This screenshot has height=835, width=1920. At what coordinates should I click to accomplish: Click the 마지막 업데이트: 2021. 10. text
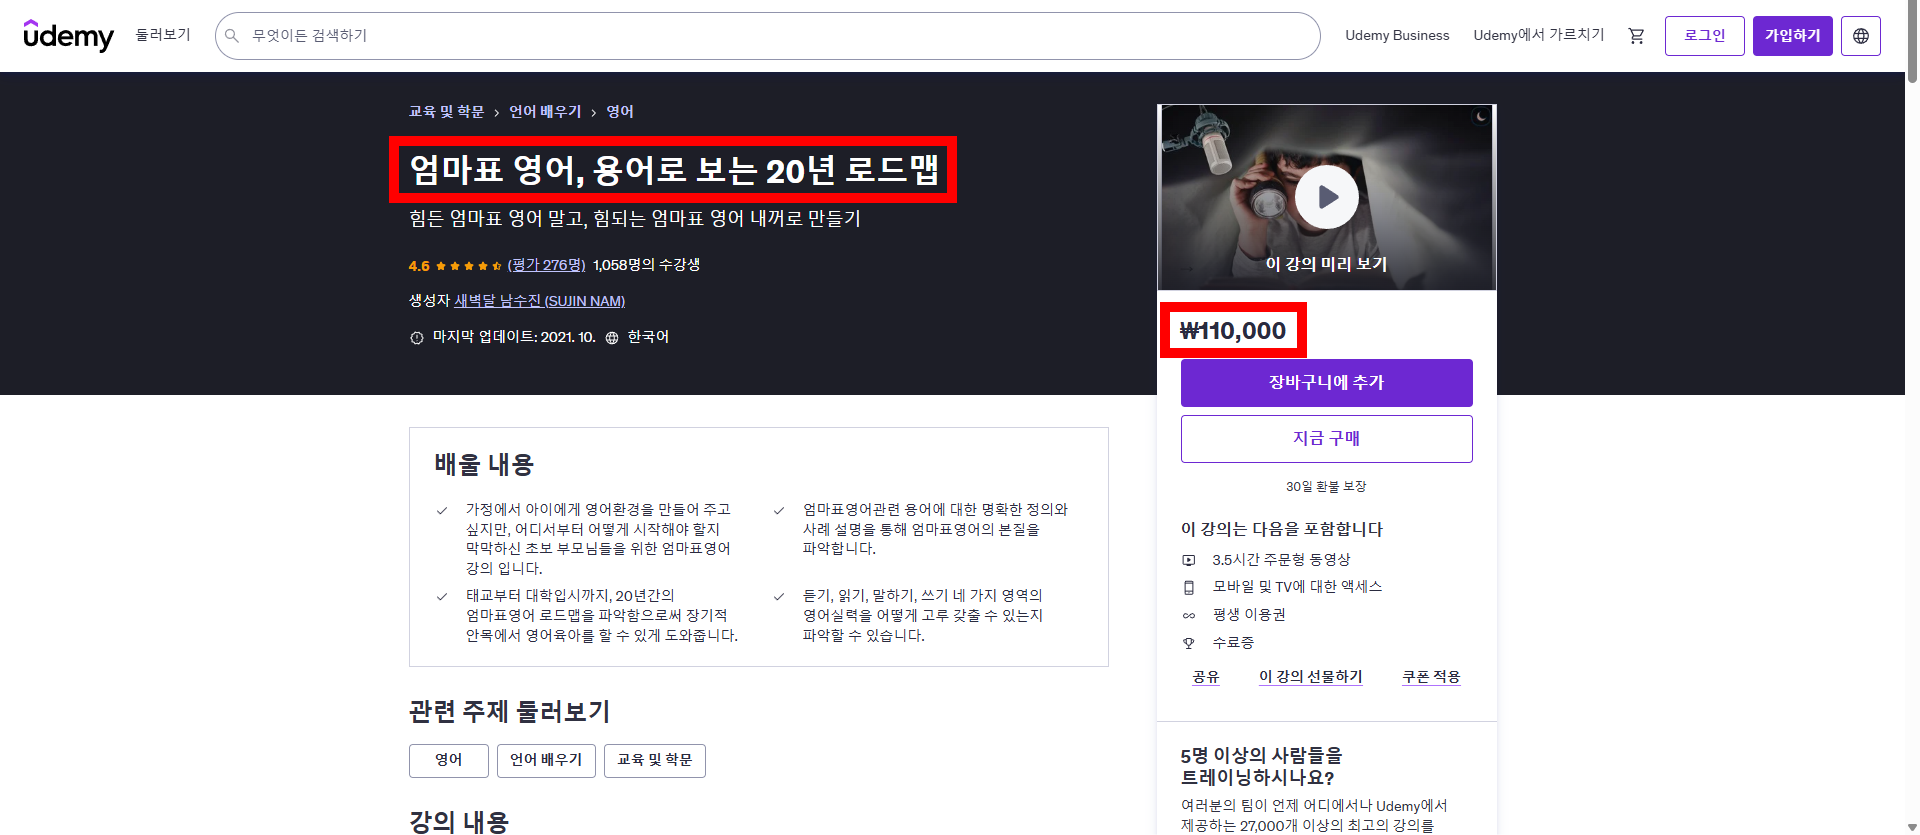(514, 337)
